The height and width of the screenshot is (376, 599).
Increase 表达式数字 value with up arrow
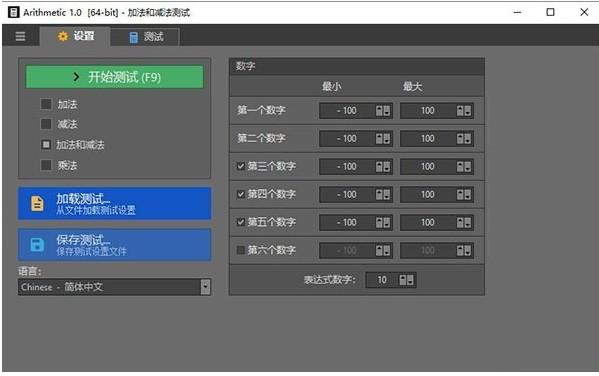pyautogui.click(x=403, y=280)
